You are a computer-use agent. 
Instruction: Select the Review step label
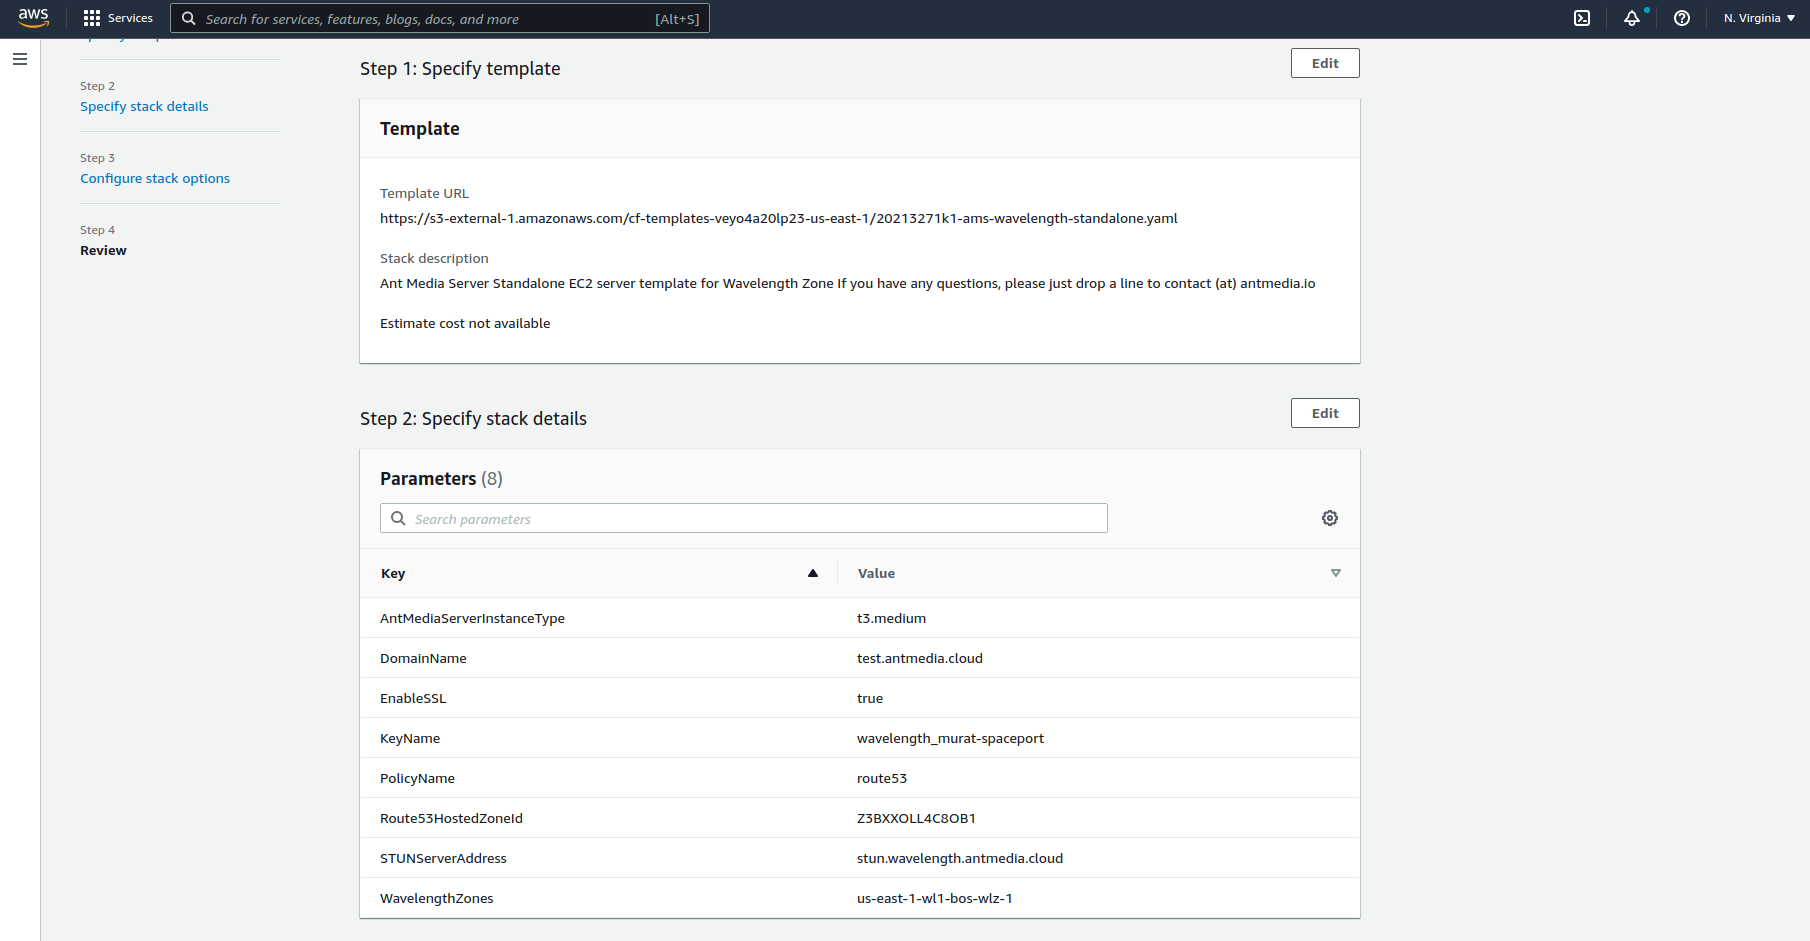tap(103, 250)
